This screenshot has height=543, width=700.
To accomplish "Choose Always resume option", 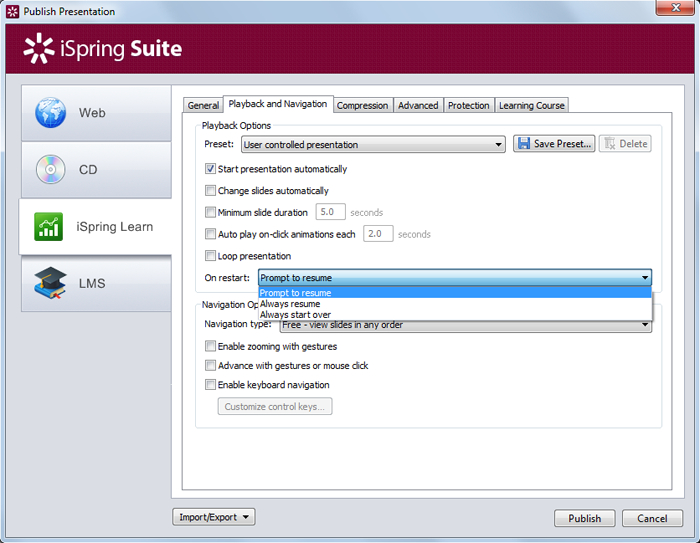I will tap(454, 304).
